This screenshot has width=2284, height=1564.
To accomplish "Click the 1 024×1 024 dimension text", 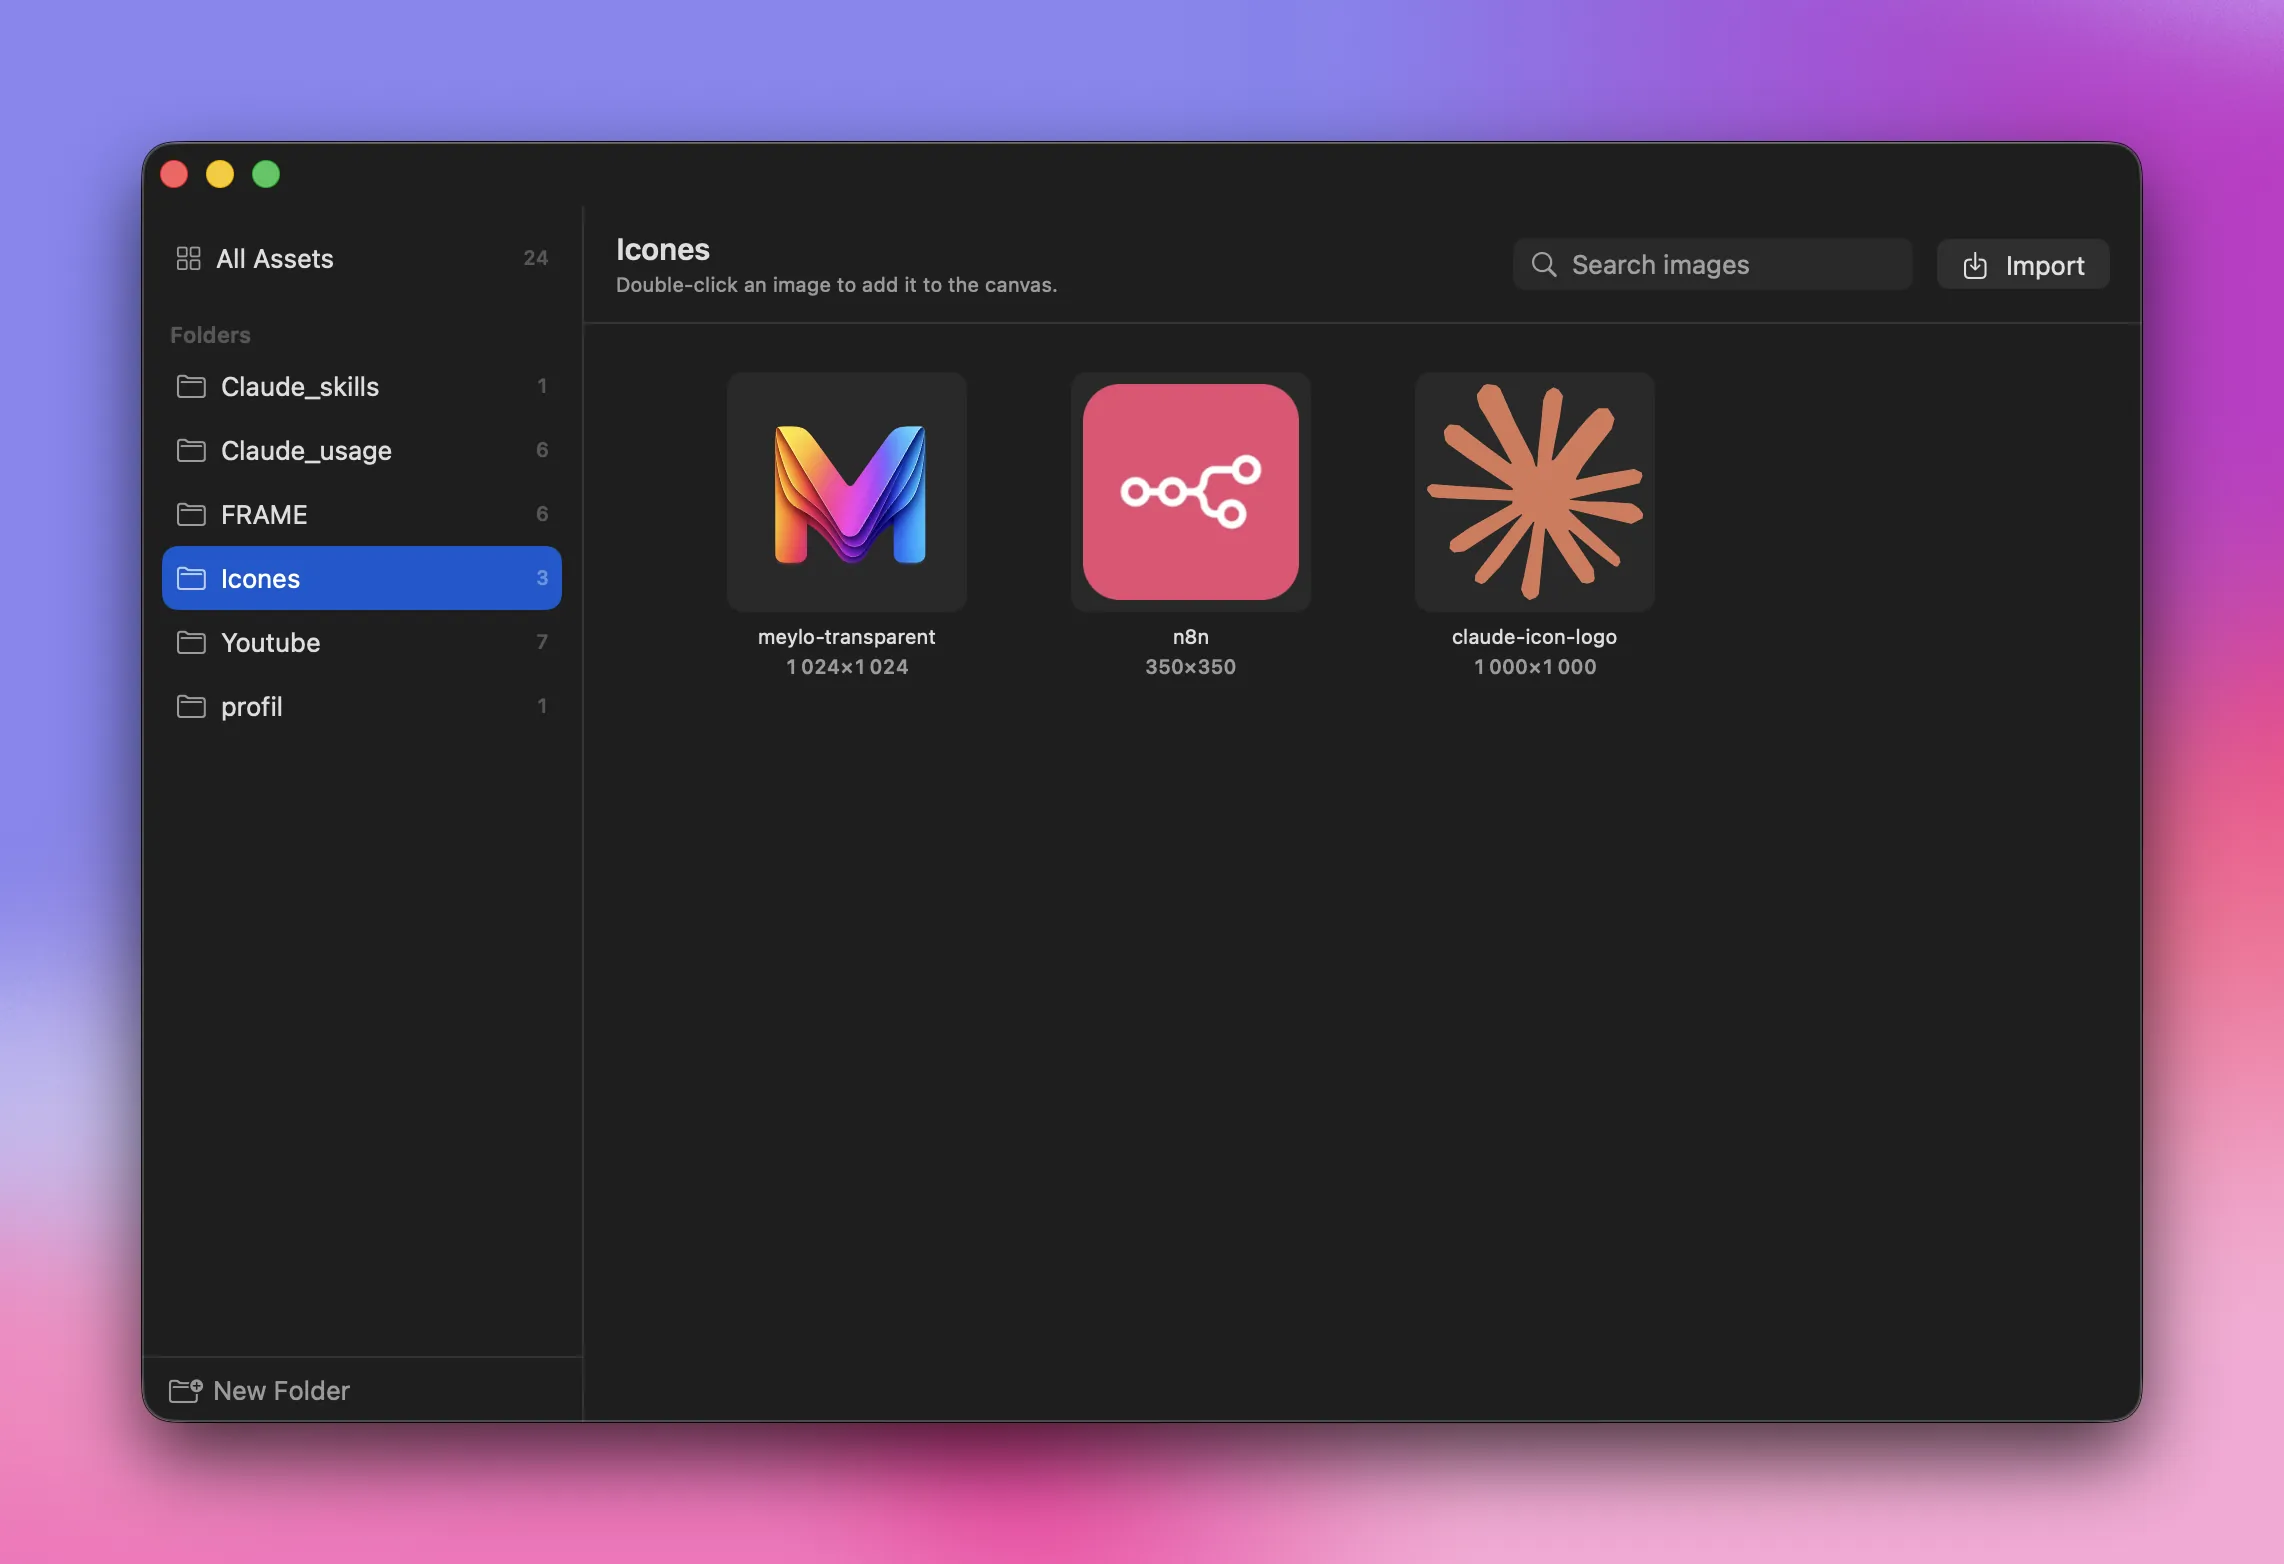I will tap(847, 667).
